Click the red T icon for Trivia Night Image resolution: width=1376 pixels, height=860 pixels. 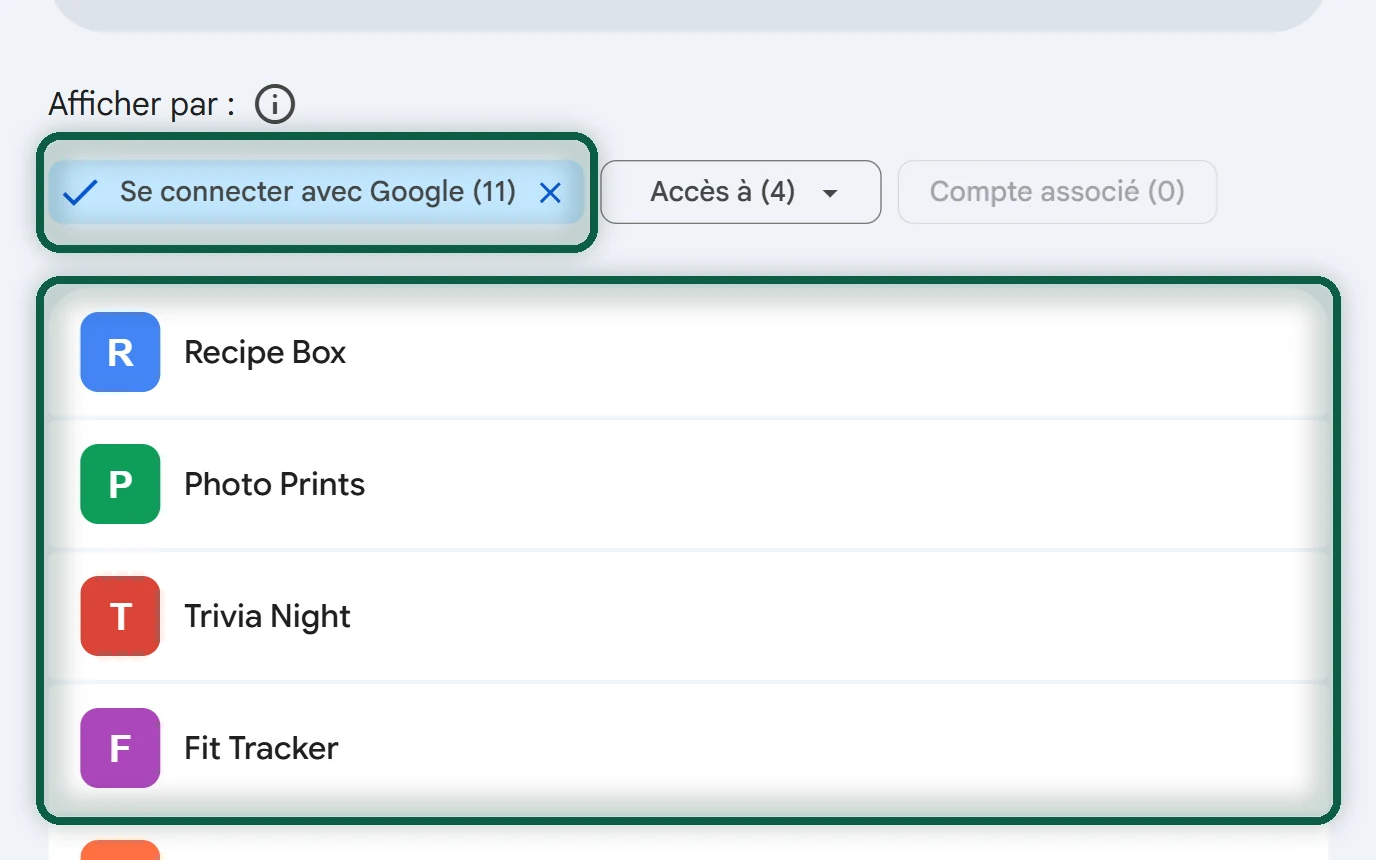click(120, 616)
